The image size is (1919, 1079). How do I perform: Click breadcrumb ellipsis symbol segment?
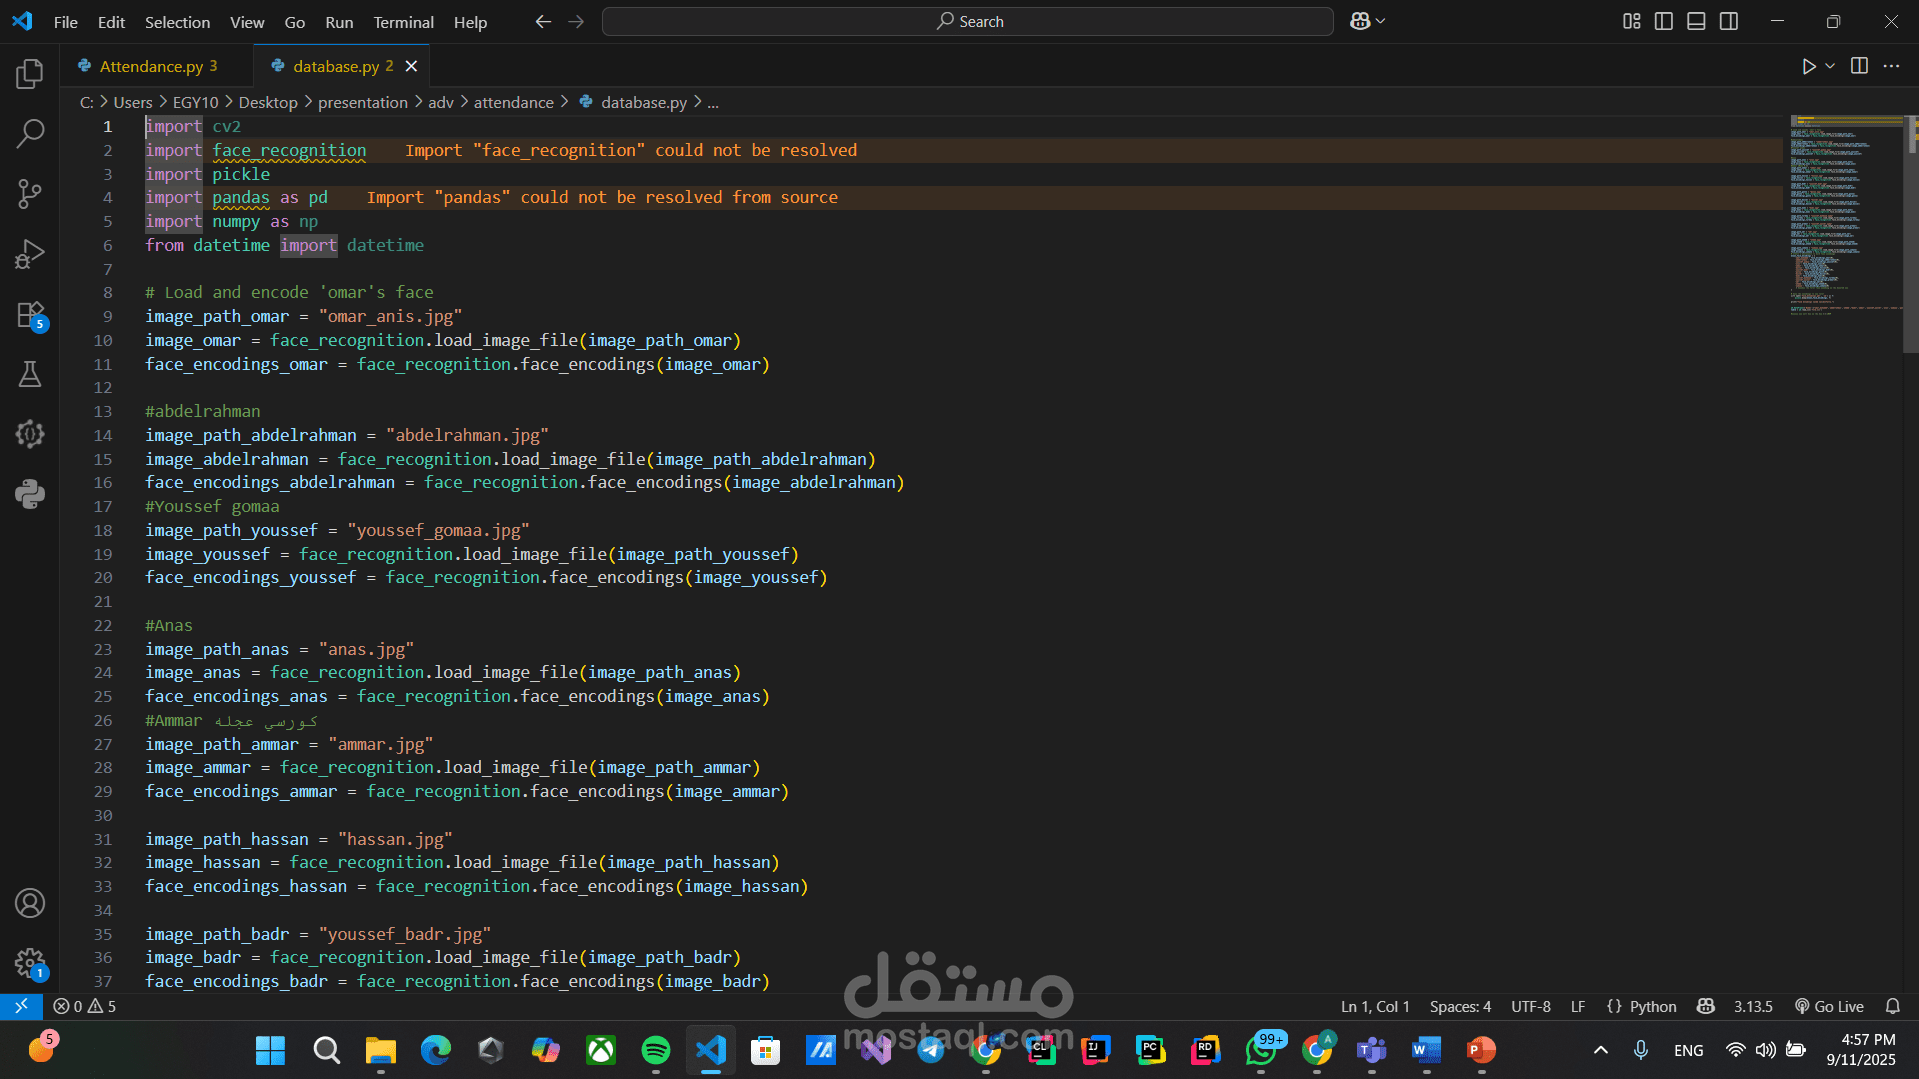[713, 102]
